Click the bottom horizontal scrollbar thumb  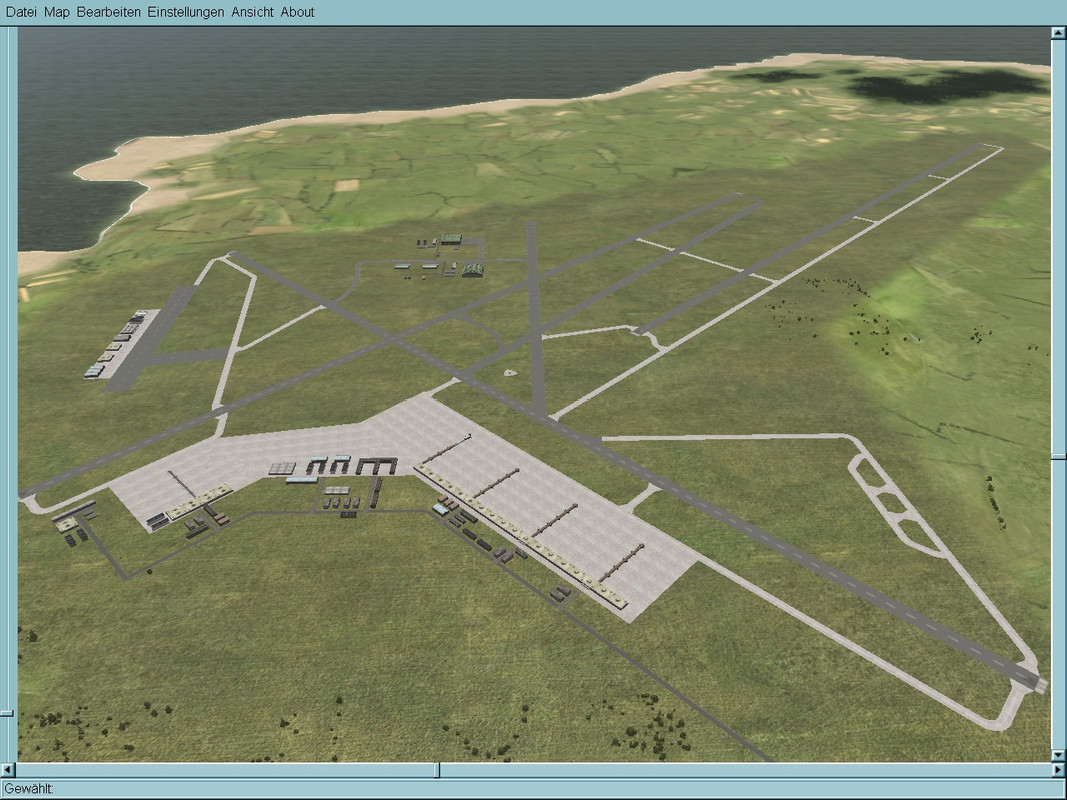pyautogui.click(x=437, y=770)
